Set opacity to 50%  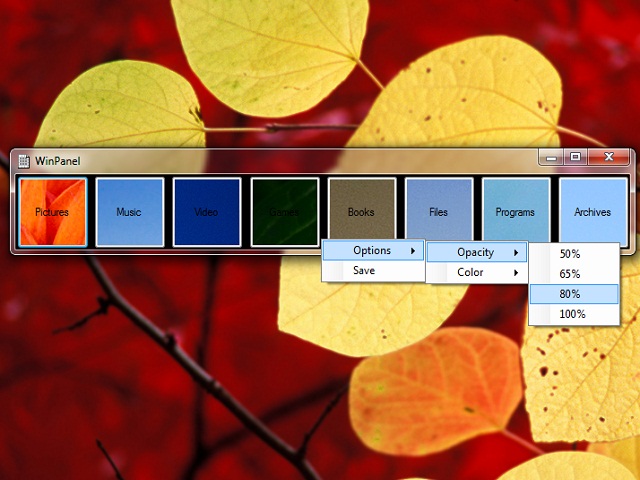click(x=574, y=254)
